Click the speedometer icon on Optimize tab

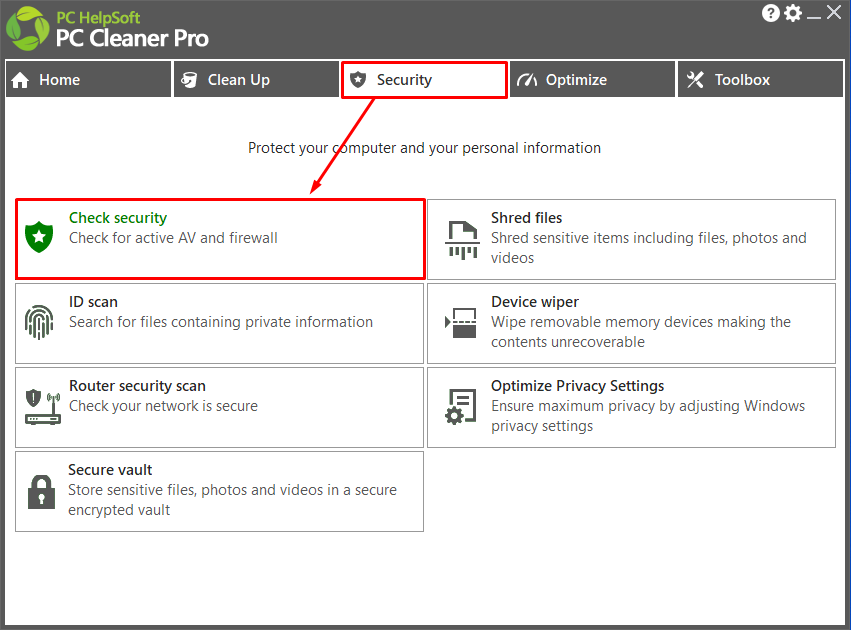tap(526, 80)
